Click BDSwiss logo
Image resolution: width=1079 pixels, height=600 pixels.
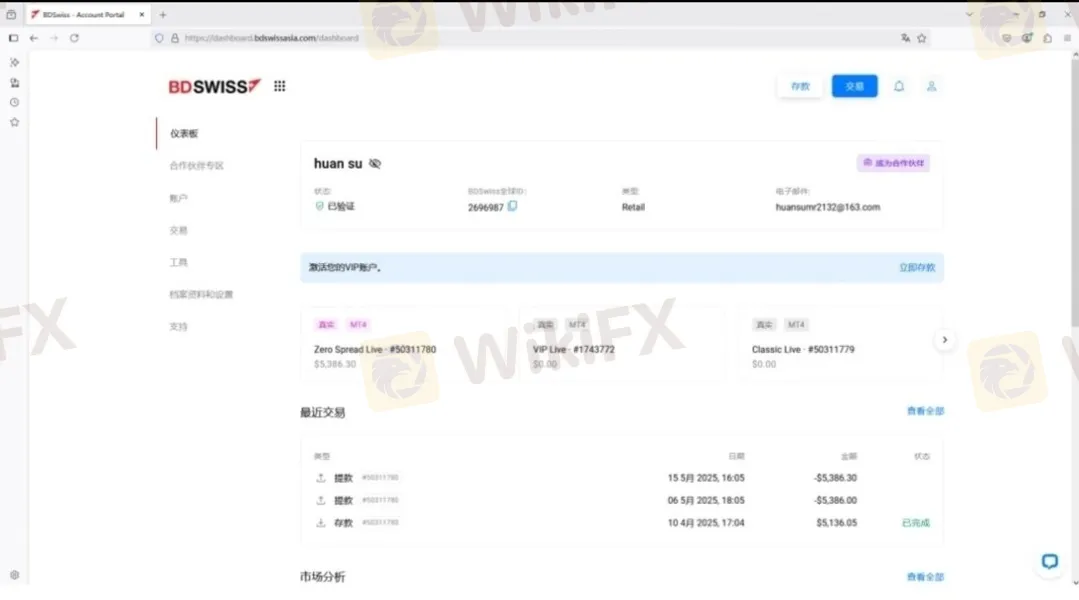[x=215, y=86]
